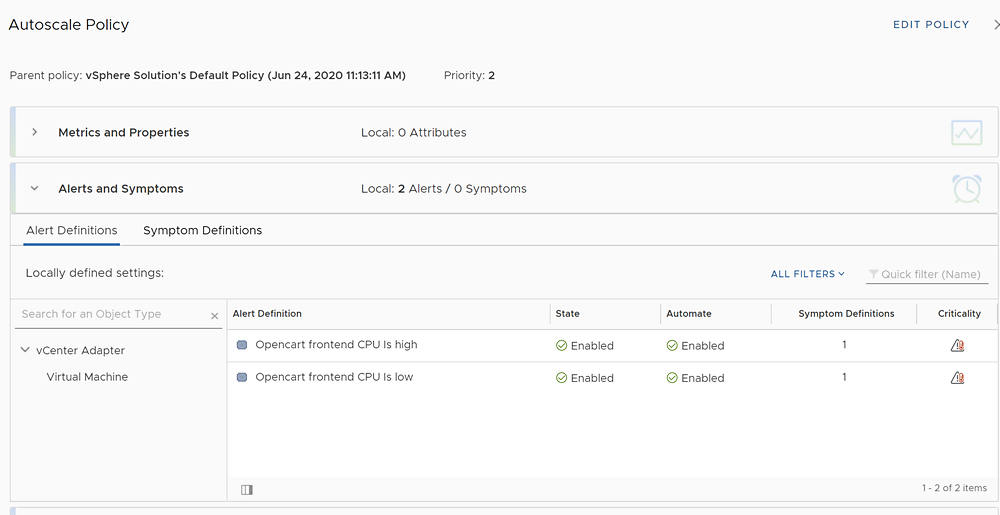
Task: Collapse the vCenter Adapter tree node
Action: (25, 350)
